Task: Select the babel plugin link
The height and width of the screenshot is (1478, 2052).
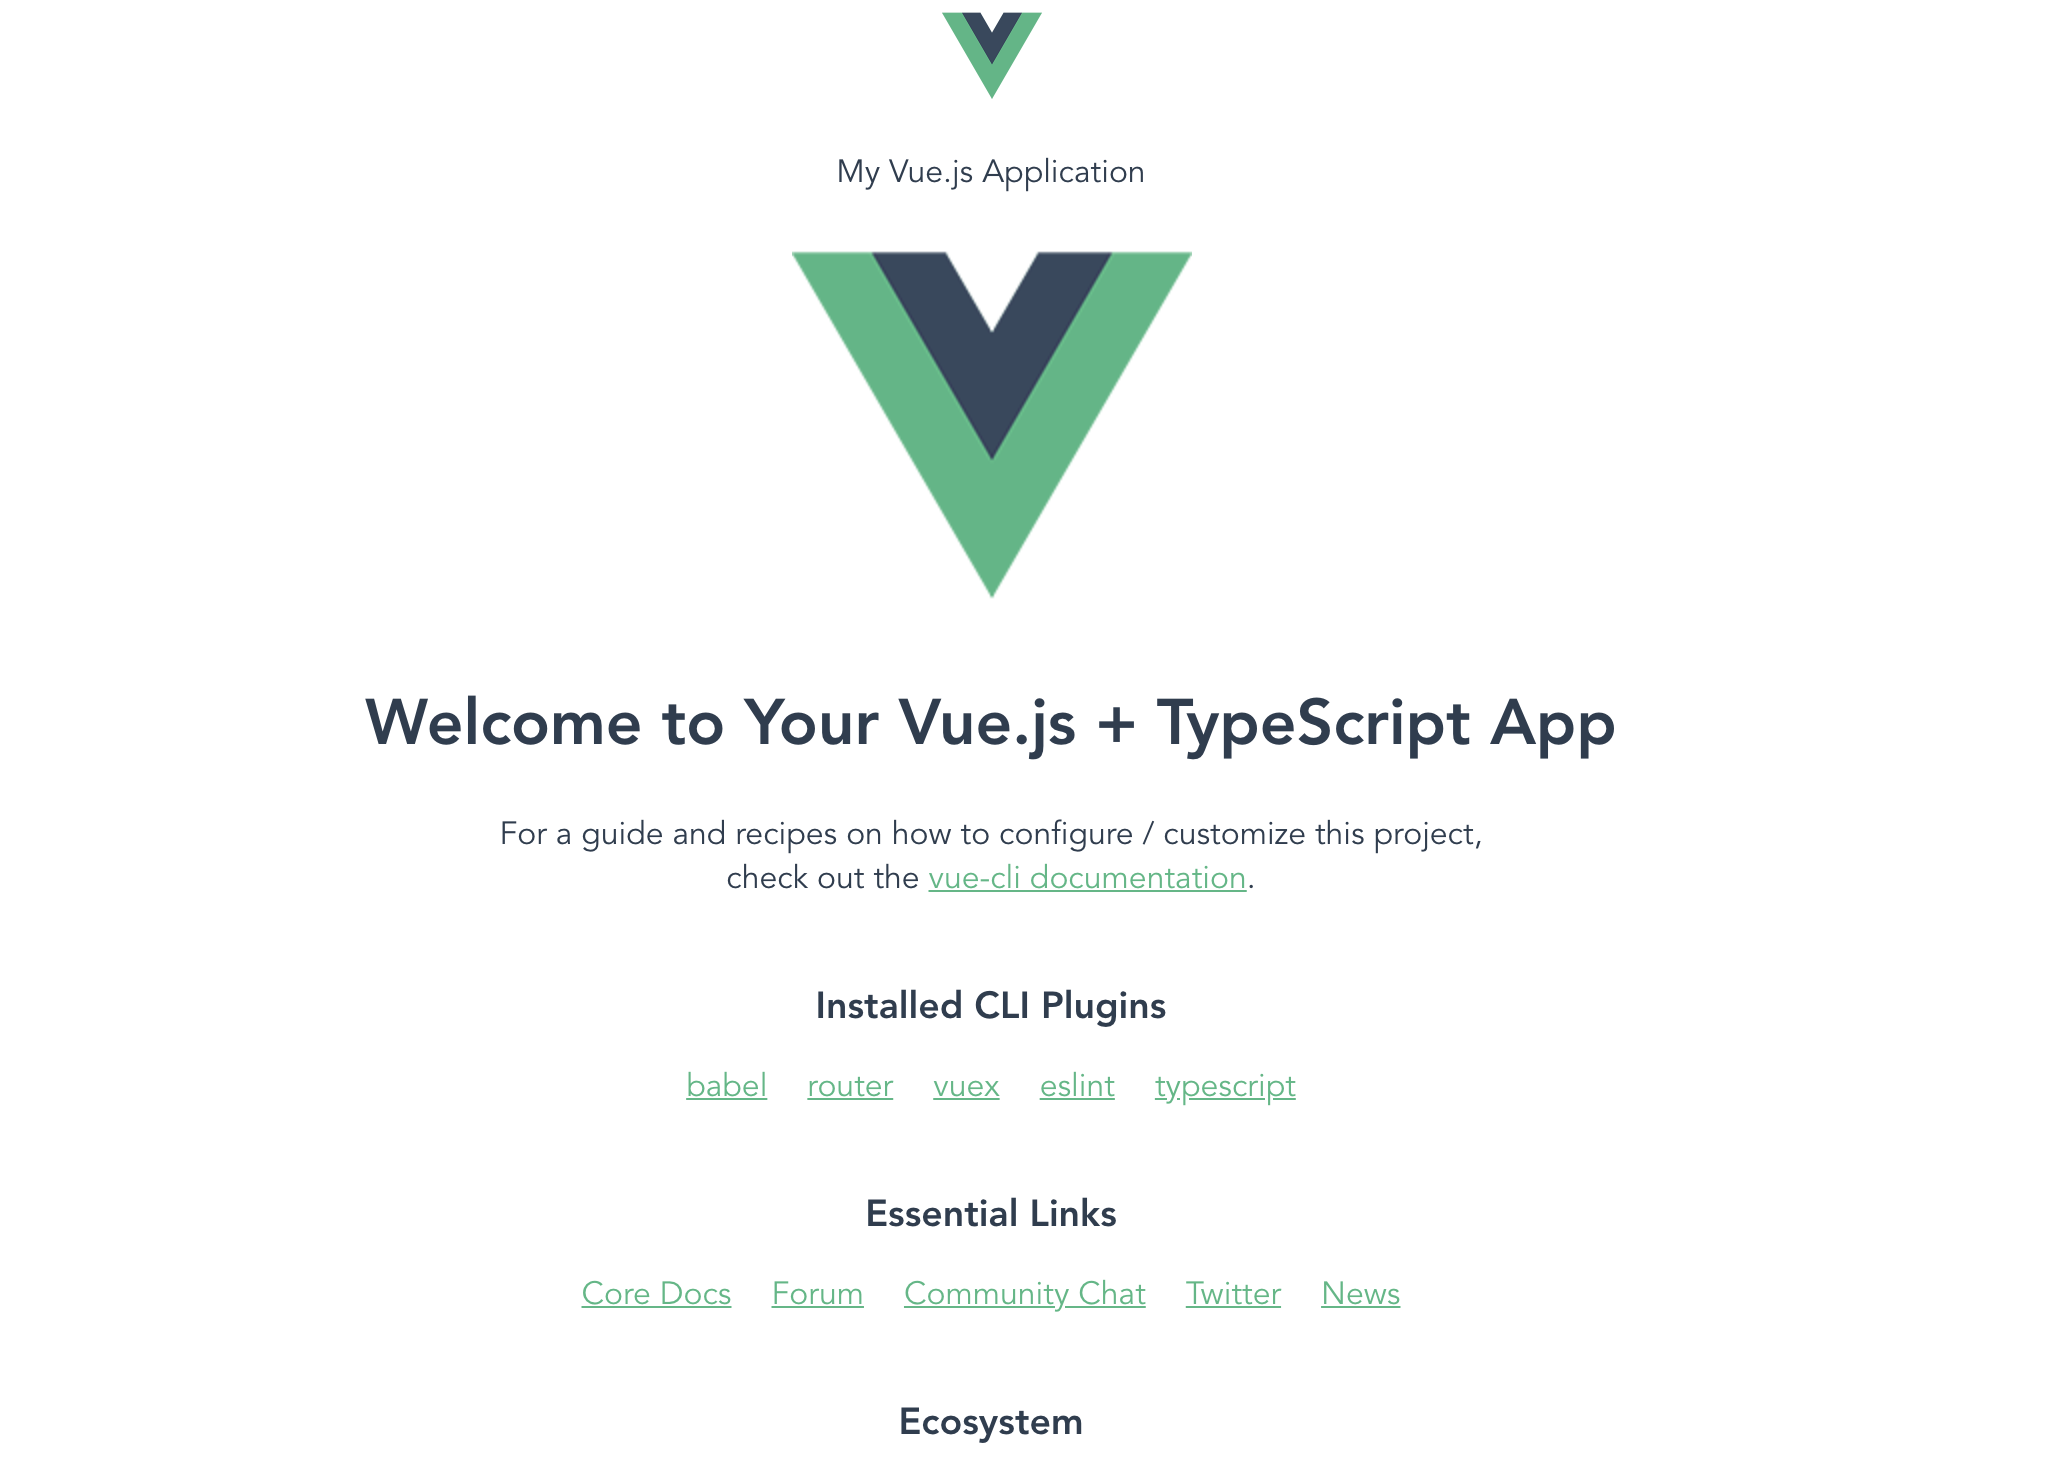Action: coord(725,1086)
